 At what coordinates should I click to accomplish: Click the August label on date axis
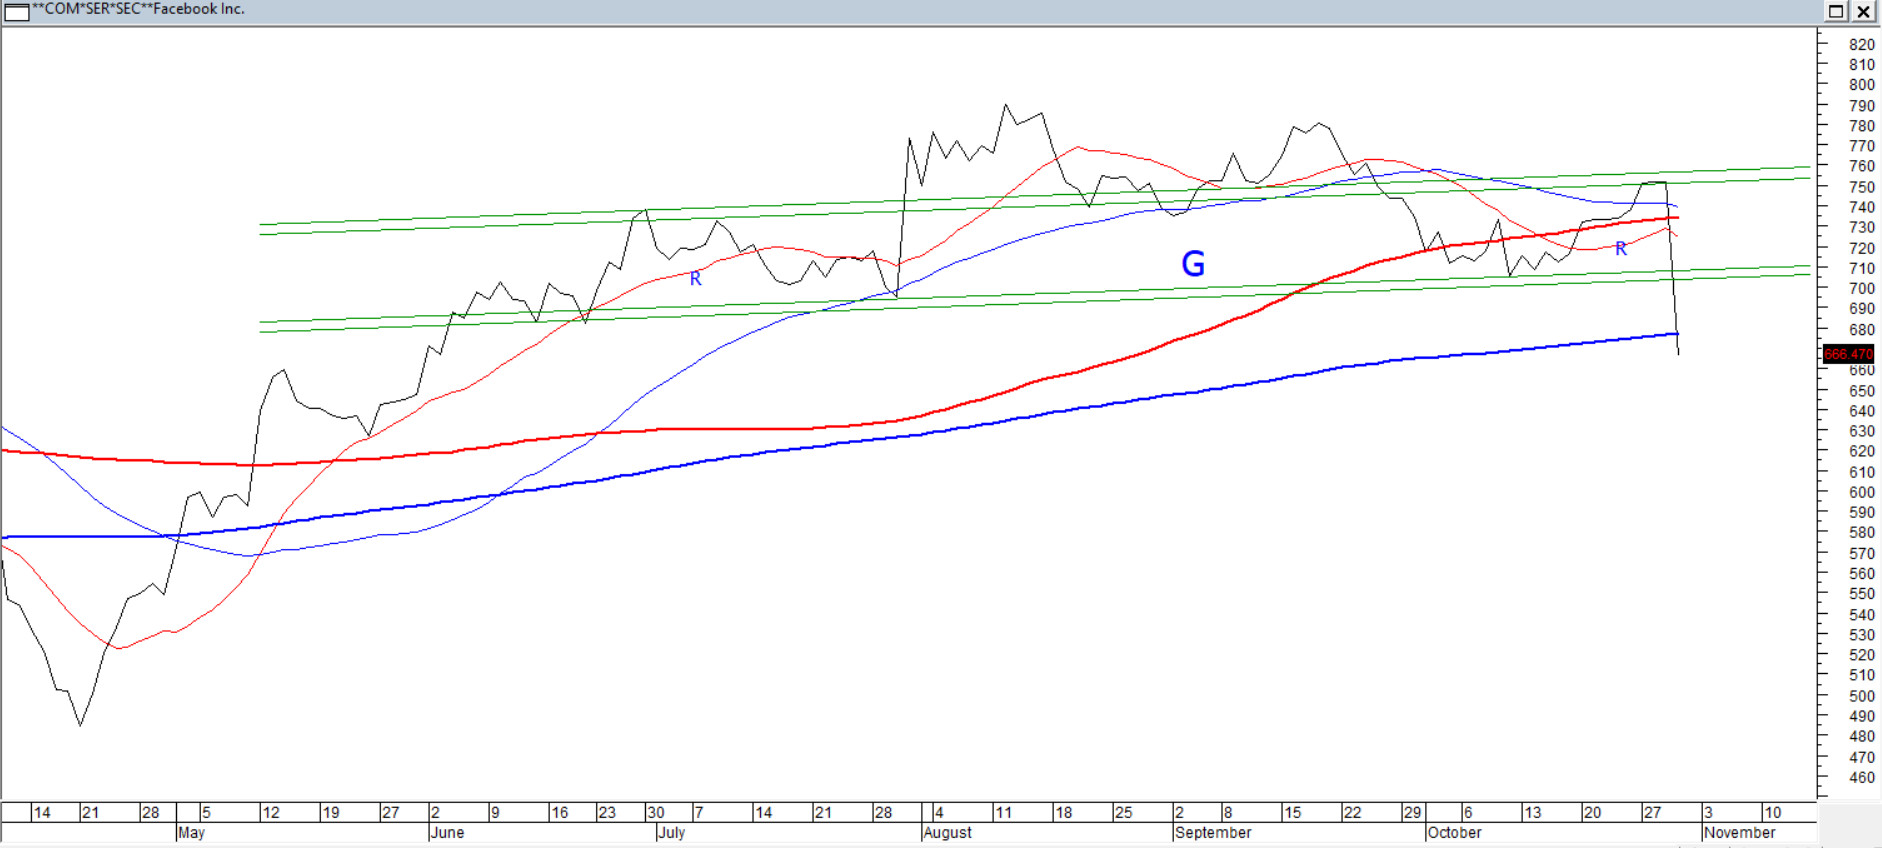coord(947,832)
